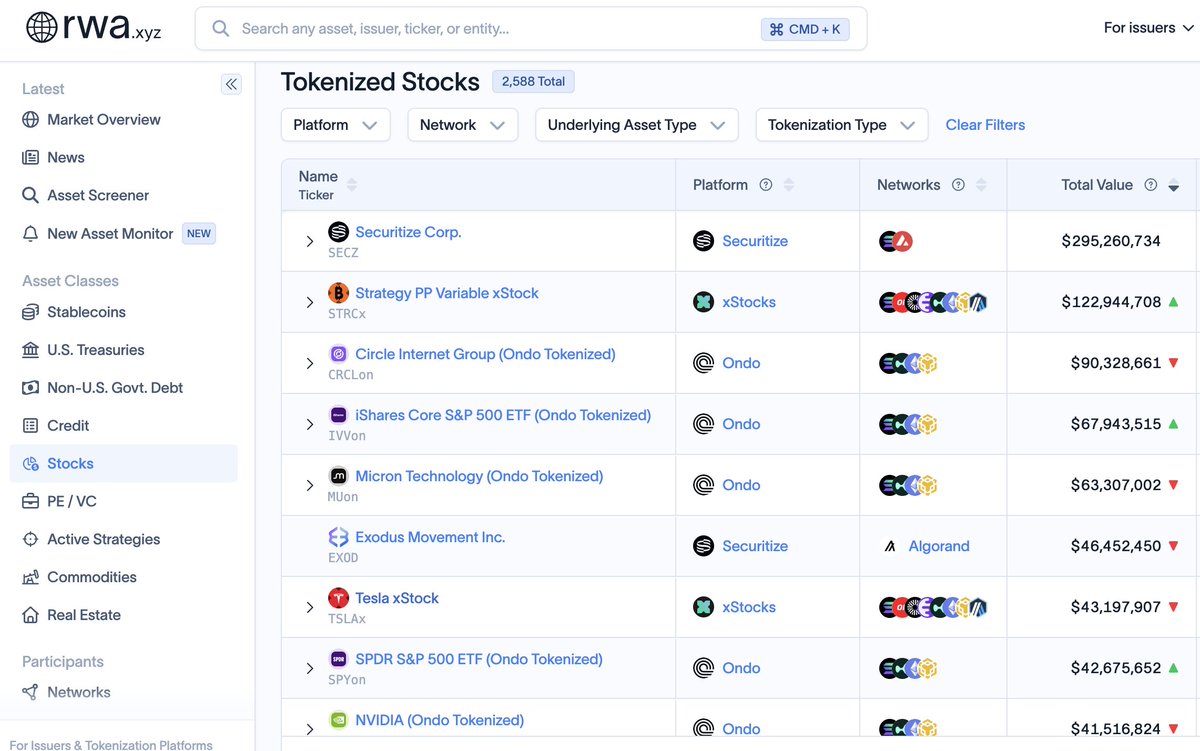The width and height of the screenshot is (1200, 751).
Task: Collapse the sidebar with the double-chevron button
Action: (x=231, y=84)
